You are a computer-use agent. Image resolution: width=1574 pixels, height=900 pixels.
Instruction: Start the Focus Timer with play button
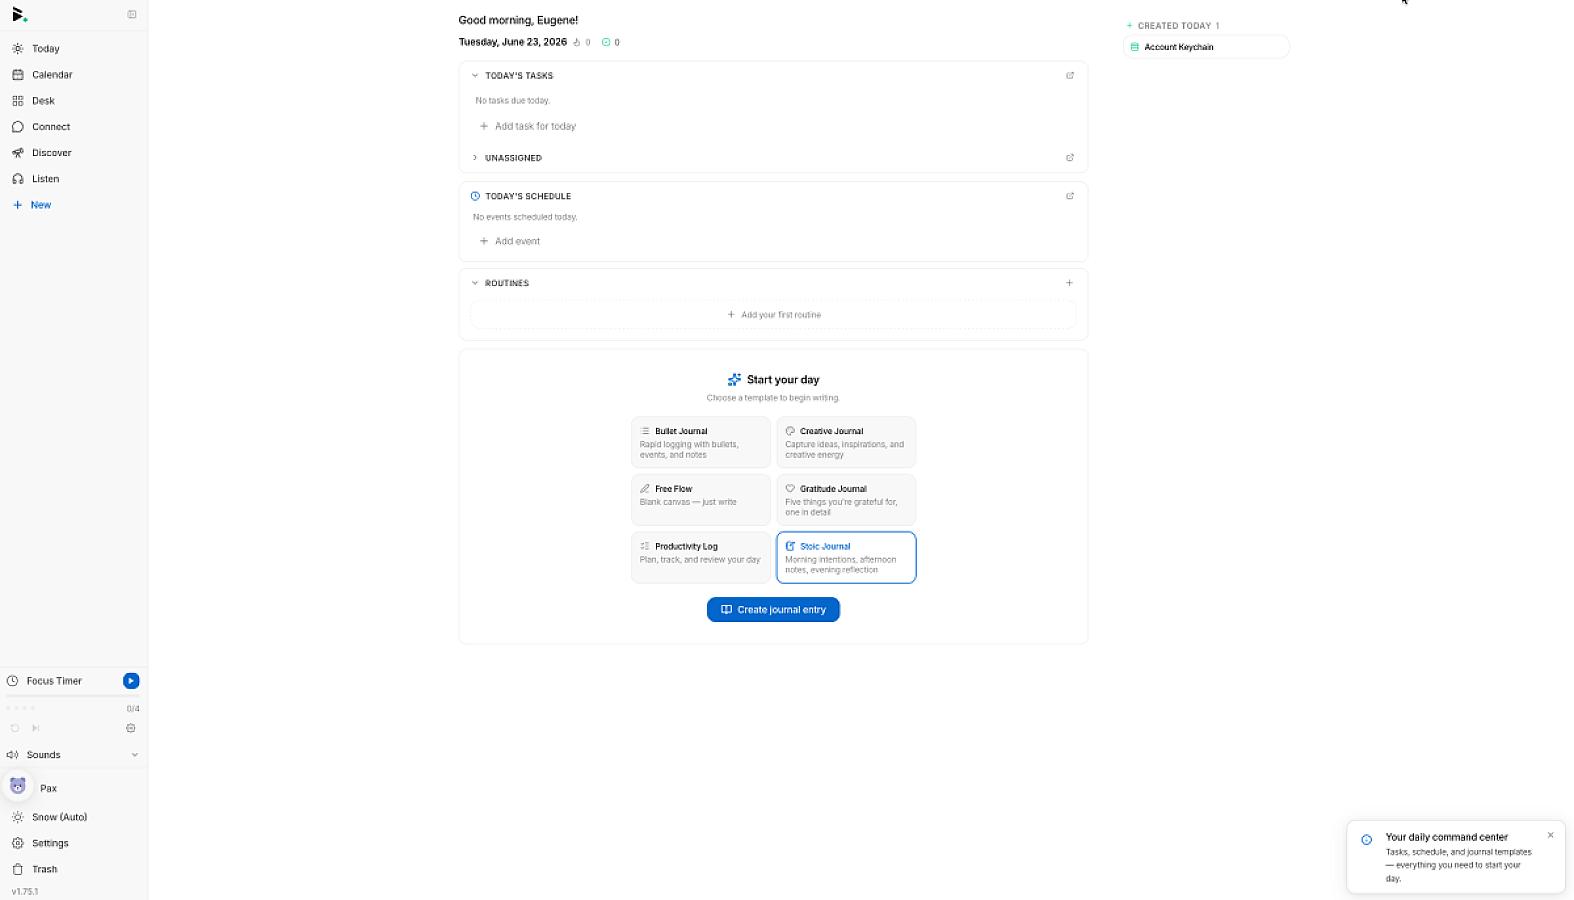[x=131, y=681]
